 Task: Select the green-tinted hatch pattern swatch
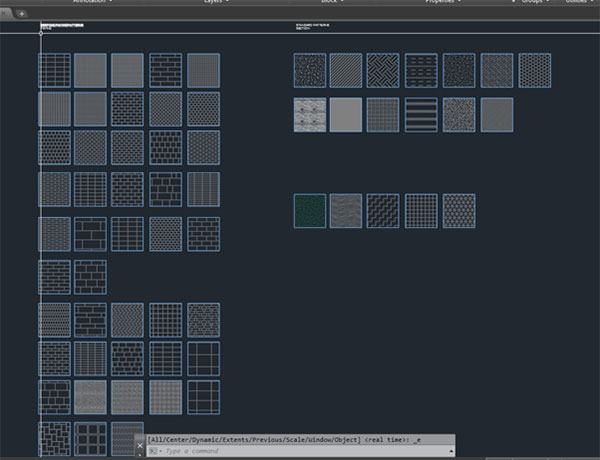(310, 211)
